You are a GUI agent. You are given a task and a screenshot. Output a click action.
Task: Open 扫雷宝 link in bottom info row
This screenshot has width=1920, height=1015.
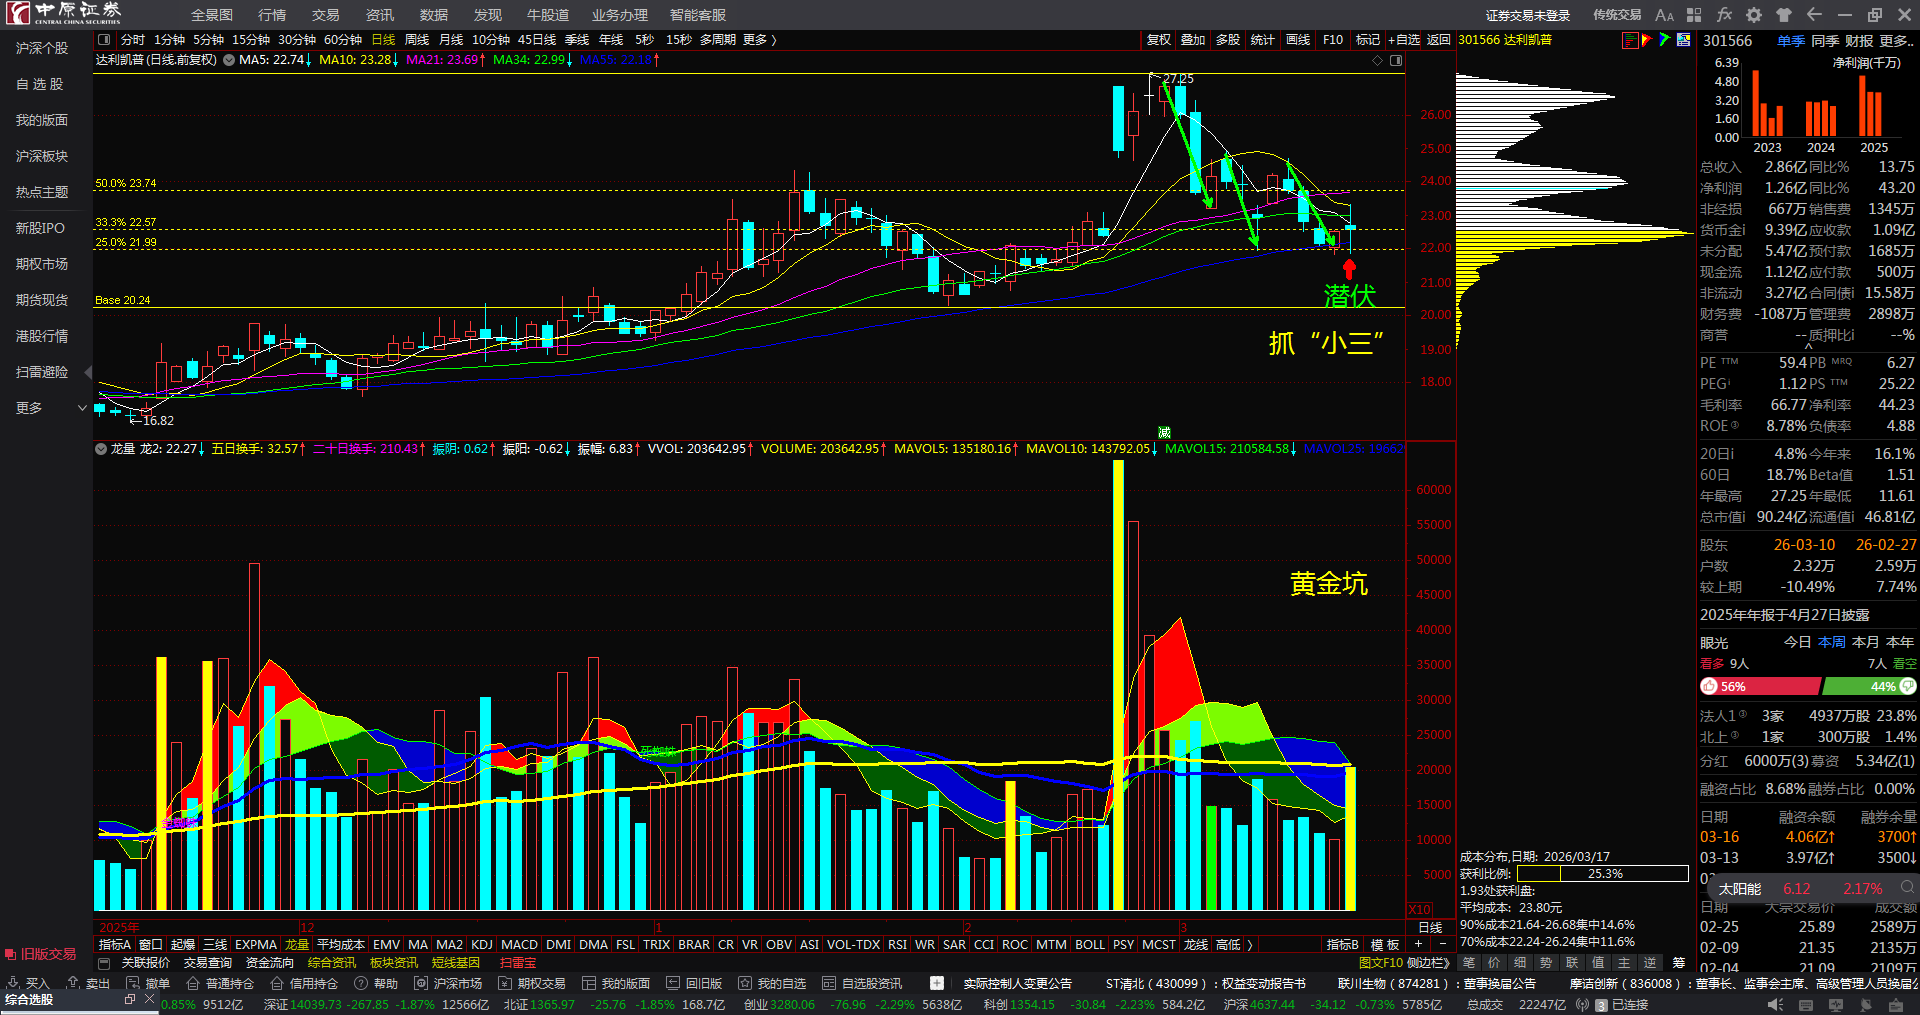(518, 963)
